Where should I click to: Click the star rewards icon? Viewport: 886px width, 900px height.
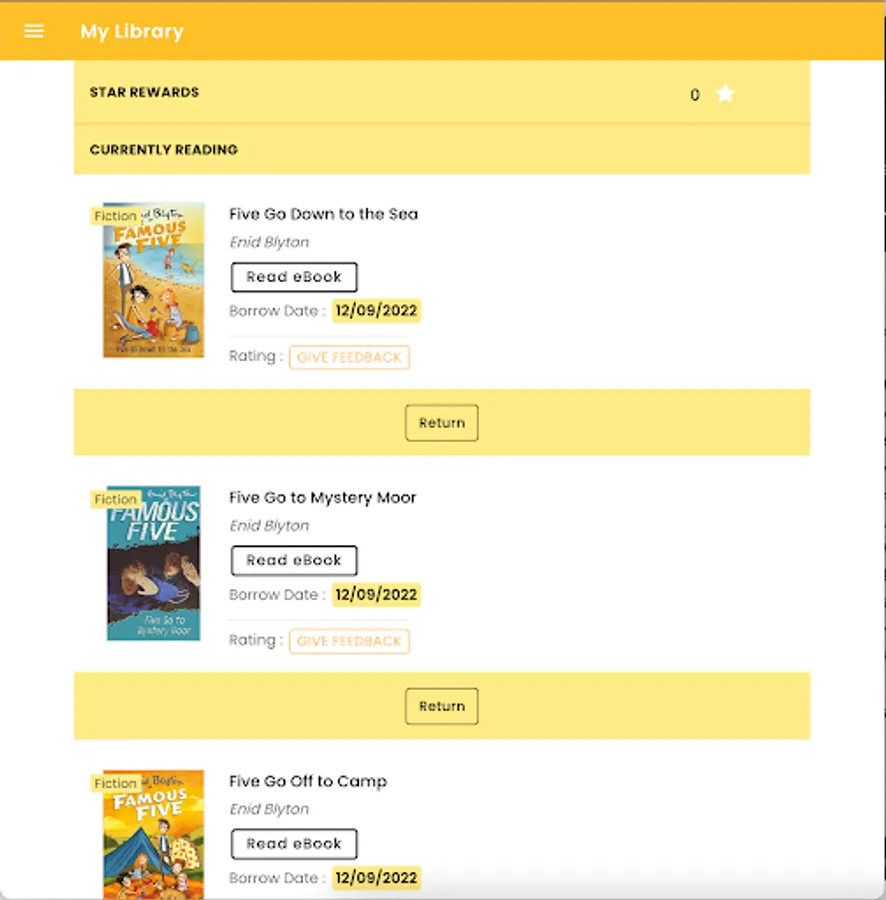click(726, 94)
